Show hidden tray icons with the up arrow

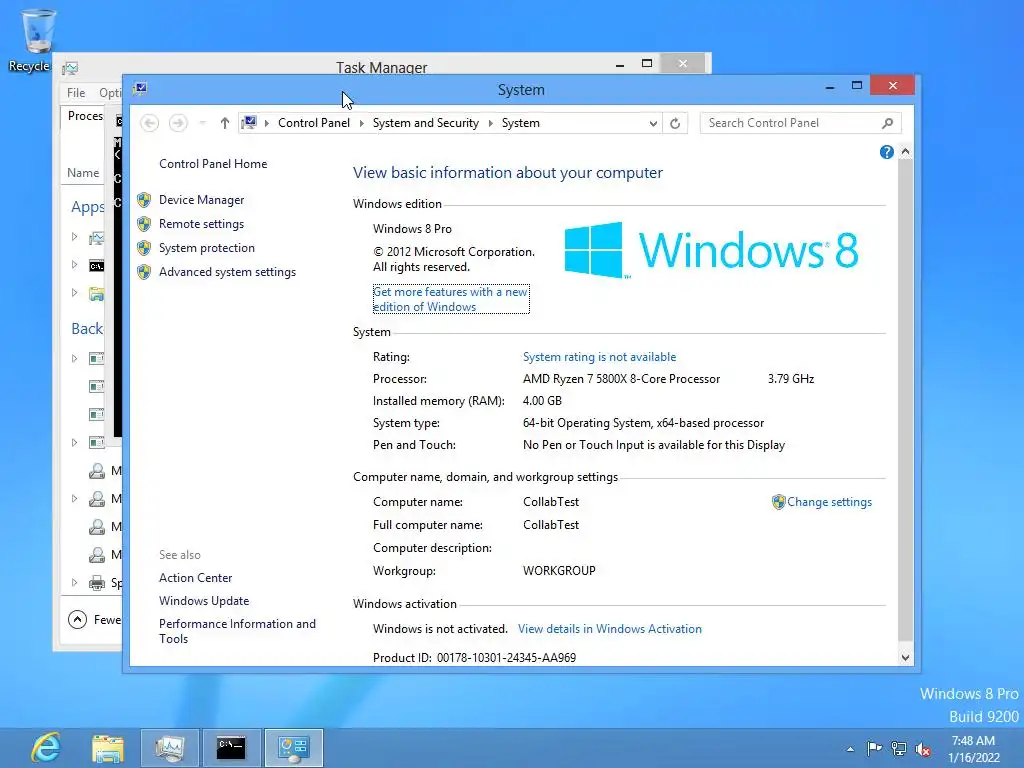[x=850, y=749]
